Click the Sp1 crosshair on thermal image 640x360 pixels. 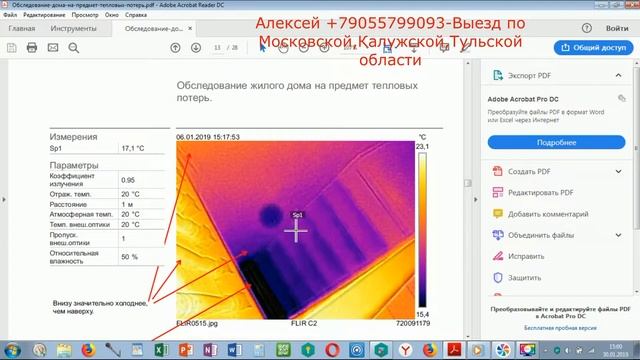pyautogui.click(x=296, y=231)
